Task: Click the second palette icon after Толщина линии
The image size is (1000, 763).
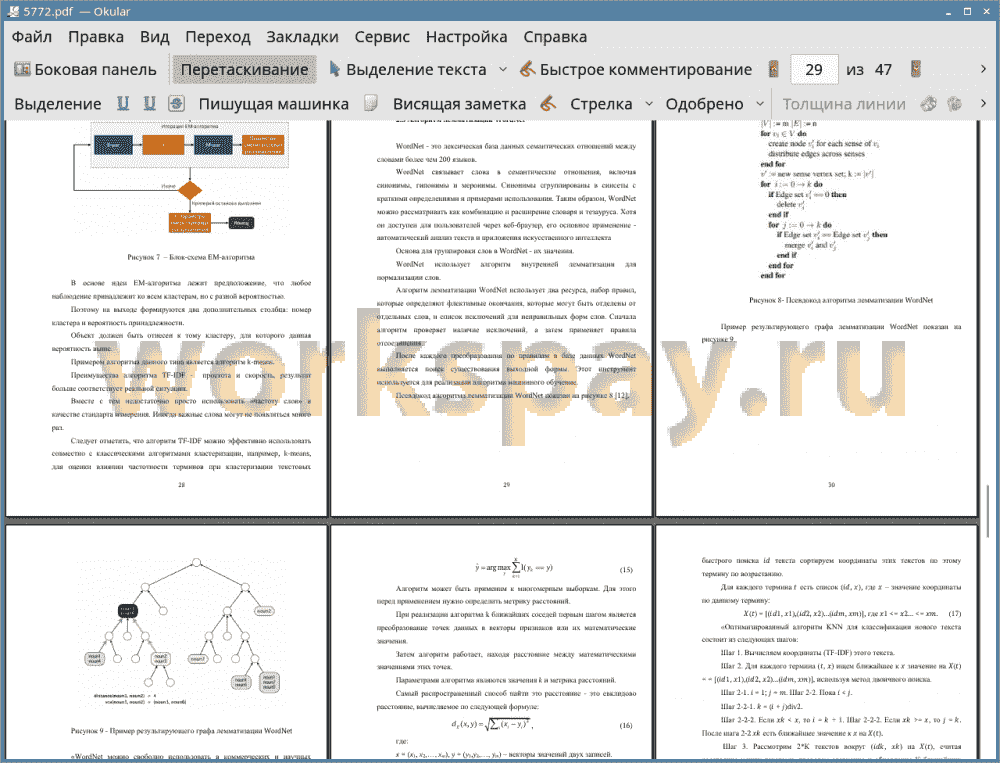Action: [x=955, y=104]
